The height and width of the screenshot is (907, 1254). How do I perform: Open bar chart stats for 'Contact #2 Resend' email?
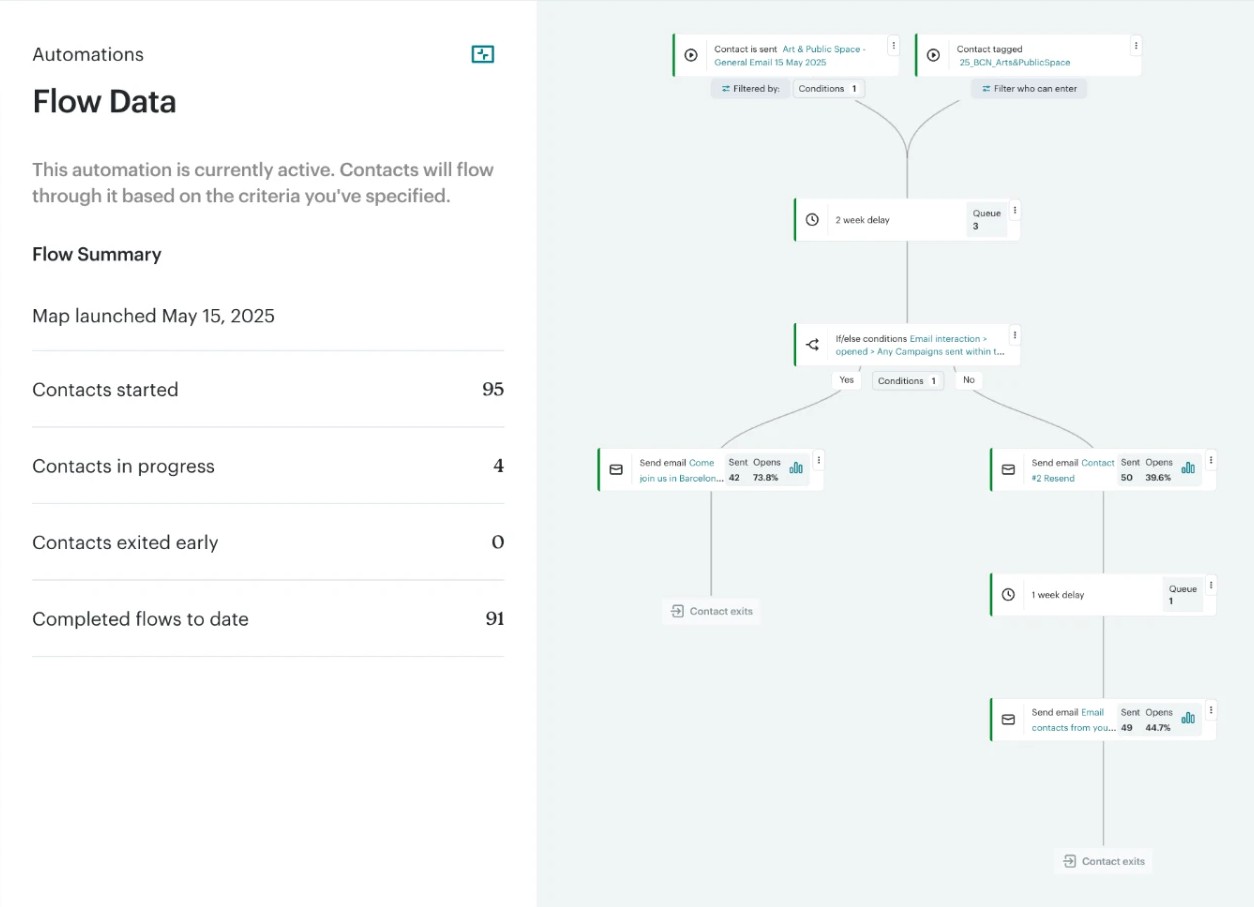click(1188, 467)
